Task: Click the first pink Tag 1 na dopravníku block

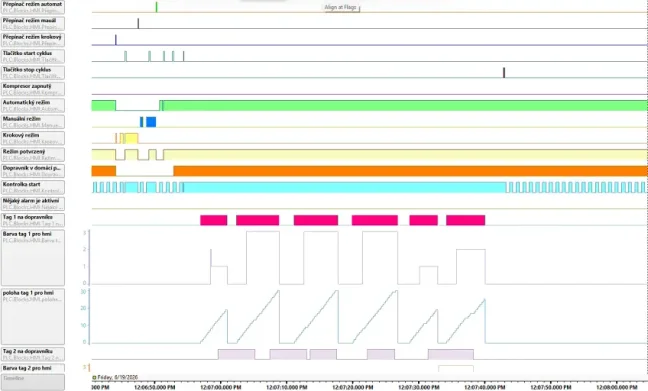Action: pyautogui.click(x=214, y=220)
